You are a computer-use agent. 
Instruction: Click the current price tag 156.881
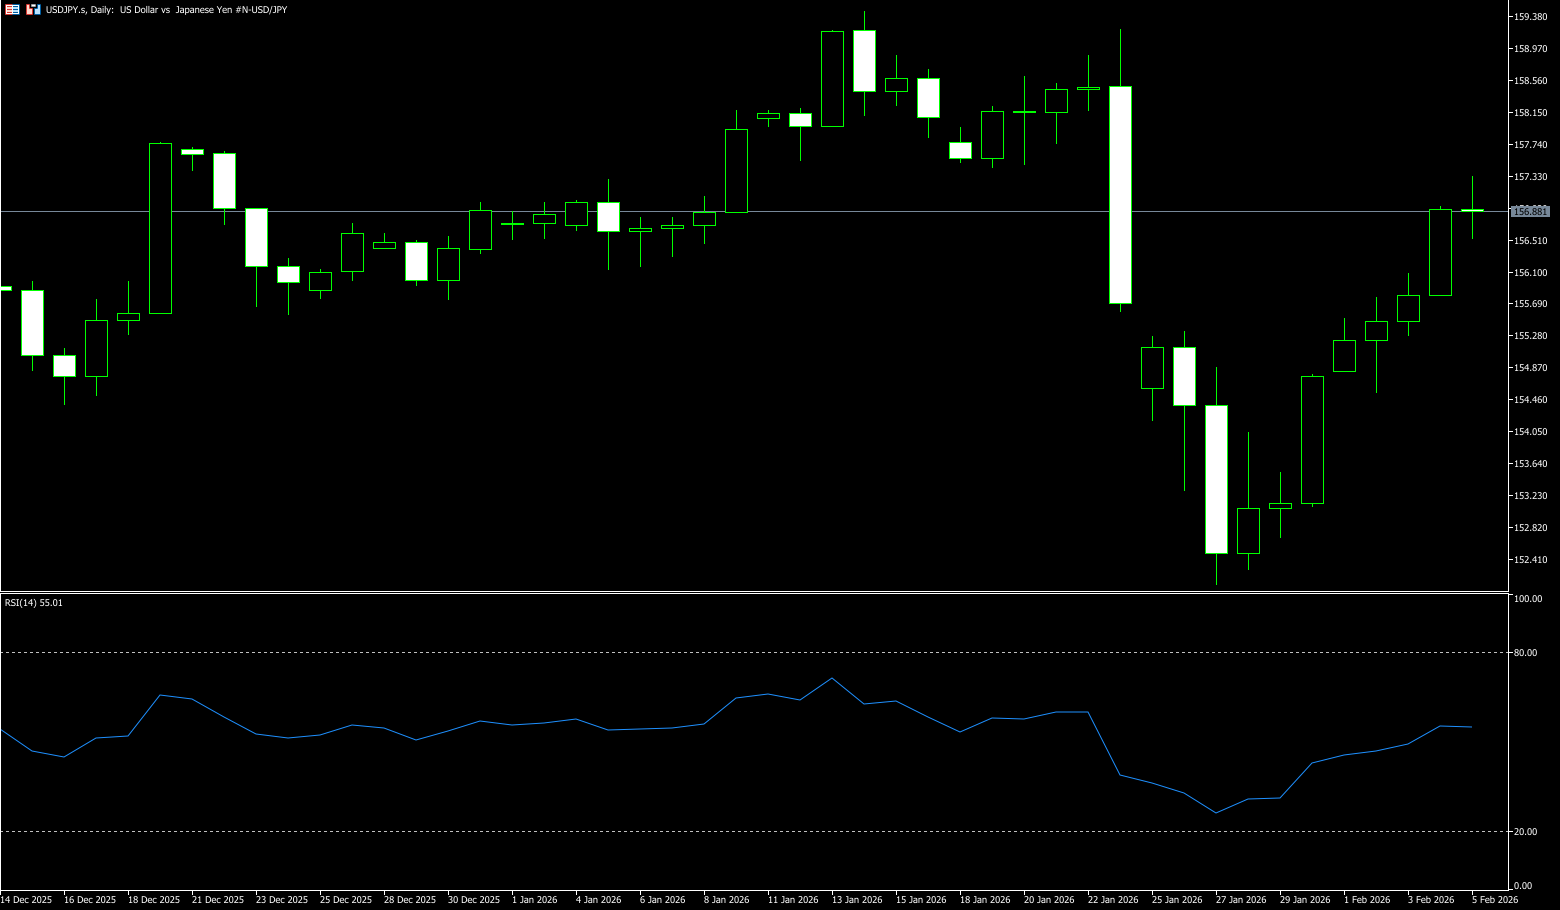click(x=1530, y=211)
